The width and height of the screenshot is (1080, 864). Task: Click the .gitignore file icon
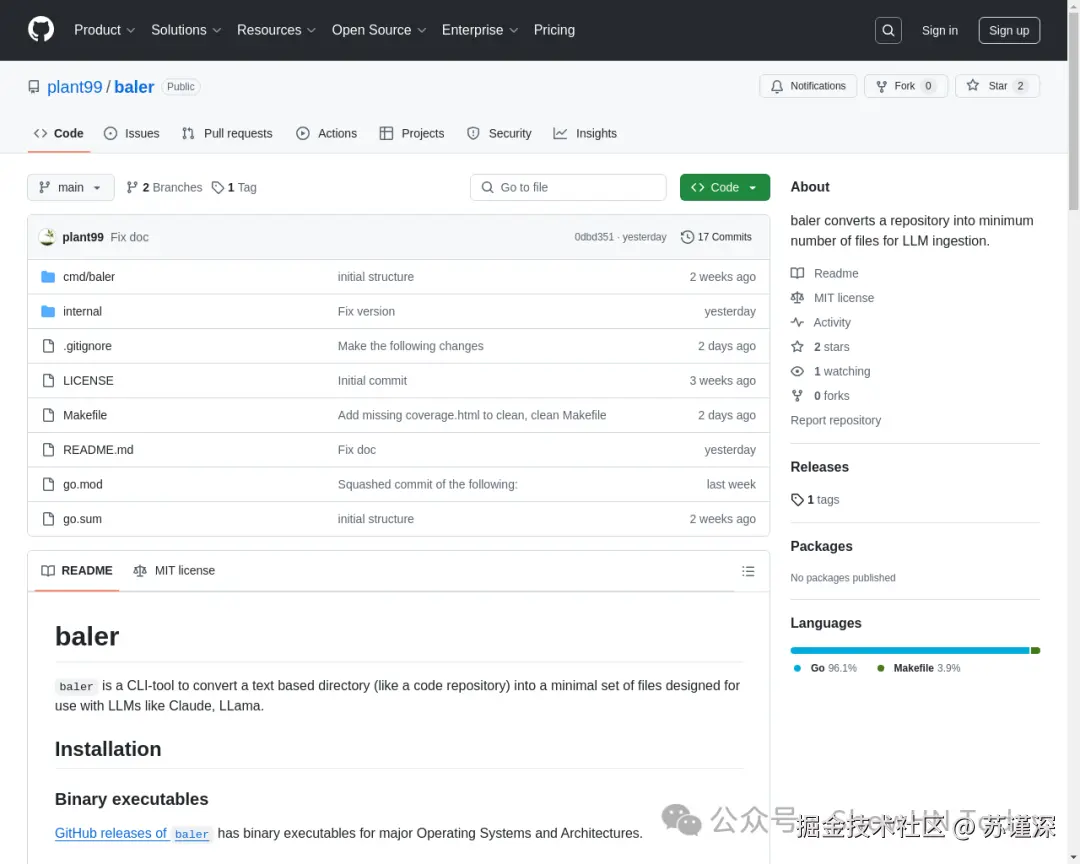coord(48,346)
